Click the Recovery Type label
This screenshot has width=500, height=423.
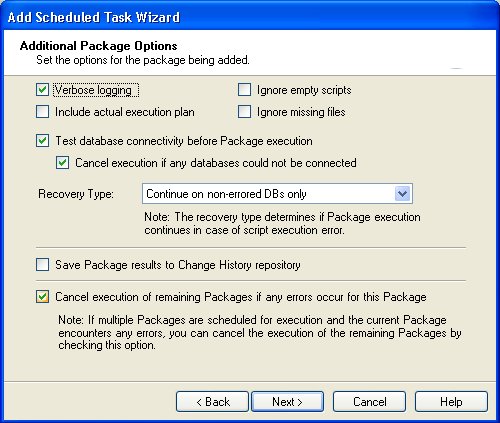click(x=76, y=194)
